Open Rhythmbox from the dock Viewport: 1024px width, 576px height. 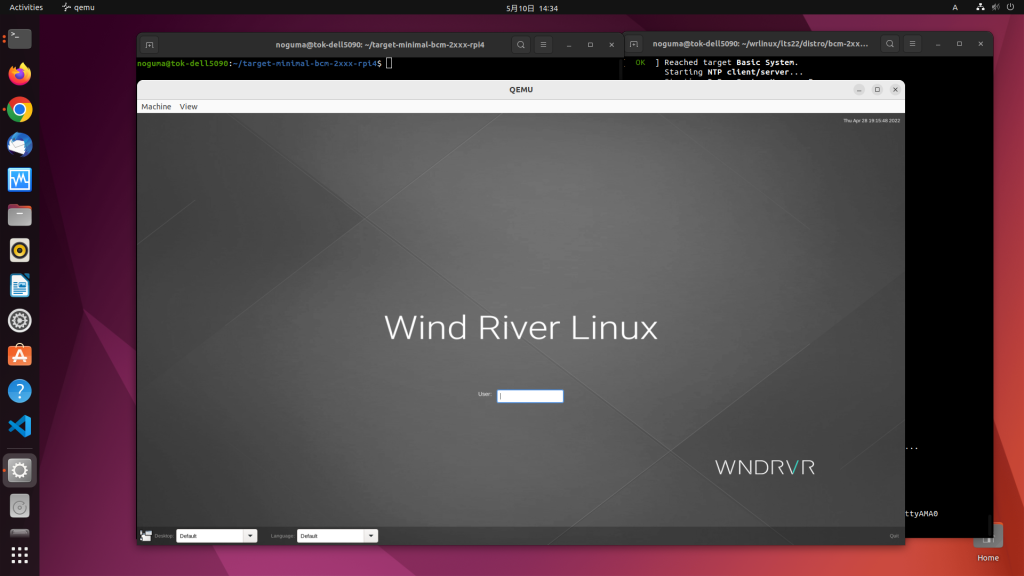pyautogui.click(x=20, y=250)
